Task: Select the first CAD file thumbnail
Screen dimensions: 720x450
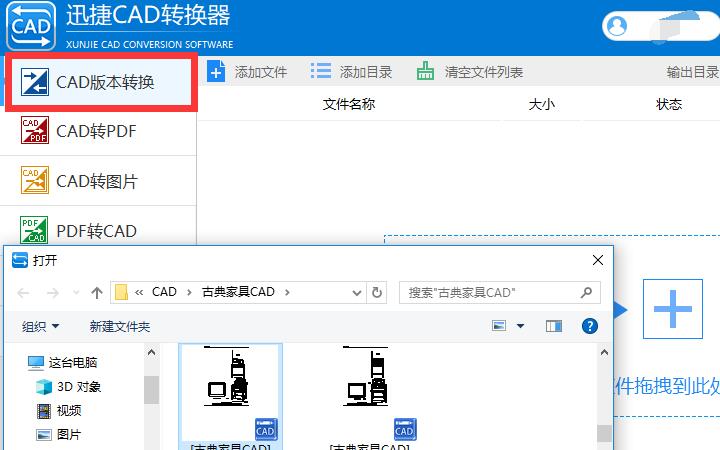Action: [x=231, y=397]
